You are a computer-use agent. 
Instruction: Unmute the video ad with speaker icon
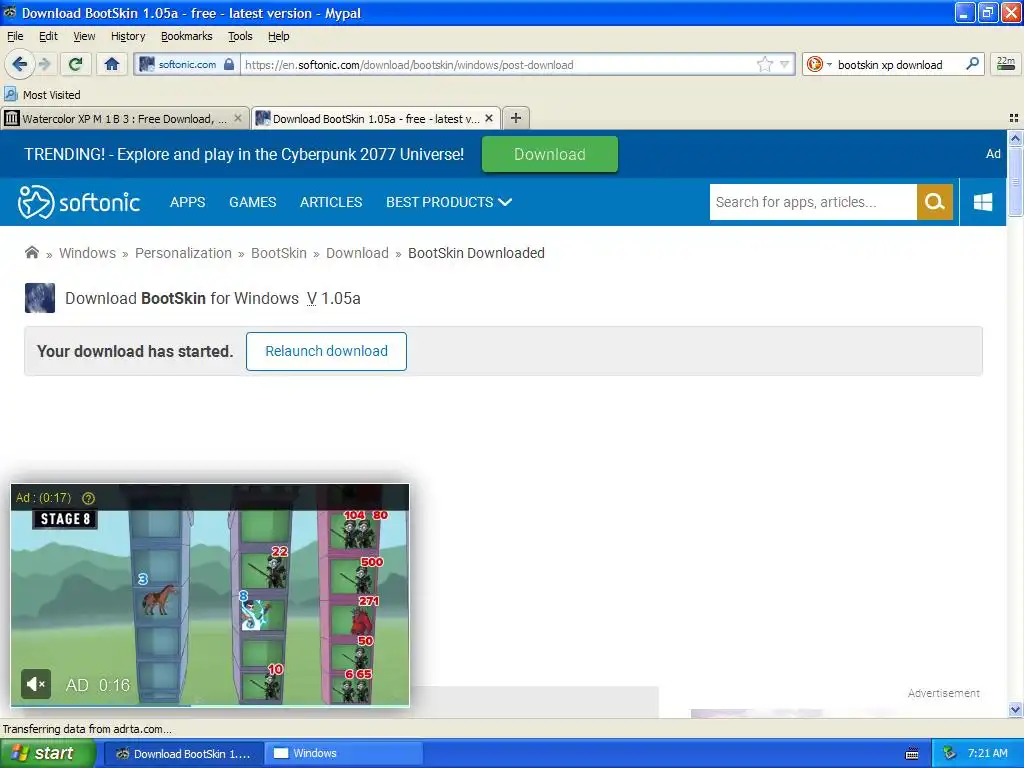[35, 684]
